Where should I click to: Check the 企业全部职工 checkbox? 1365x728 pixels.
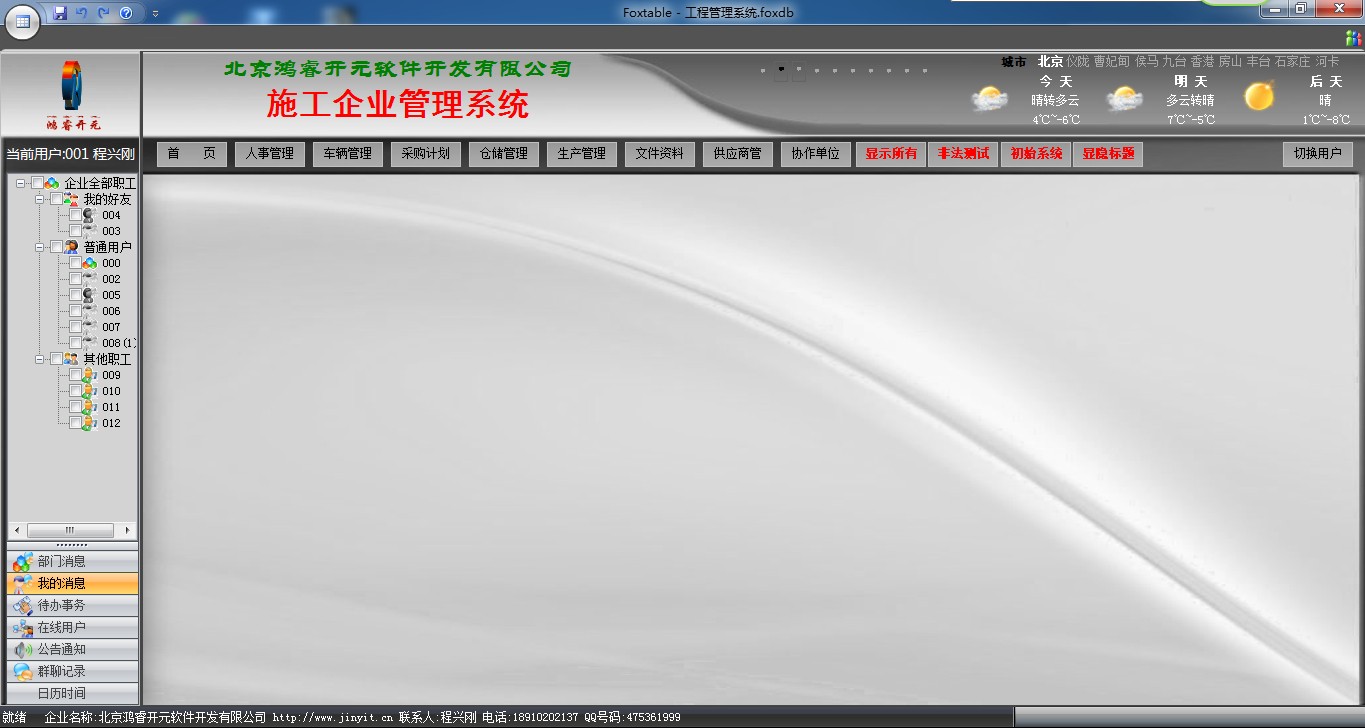click(x=38, y=183)
